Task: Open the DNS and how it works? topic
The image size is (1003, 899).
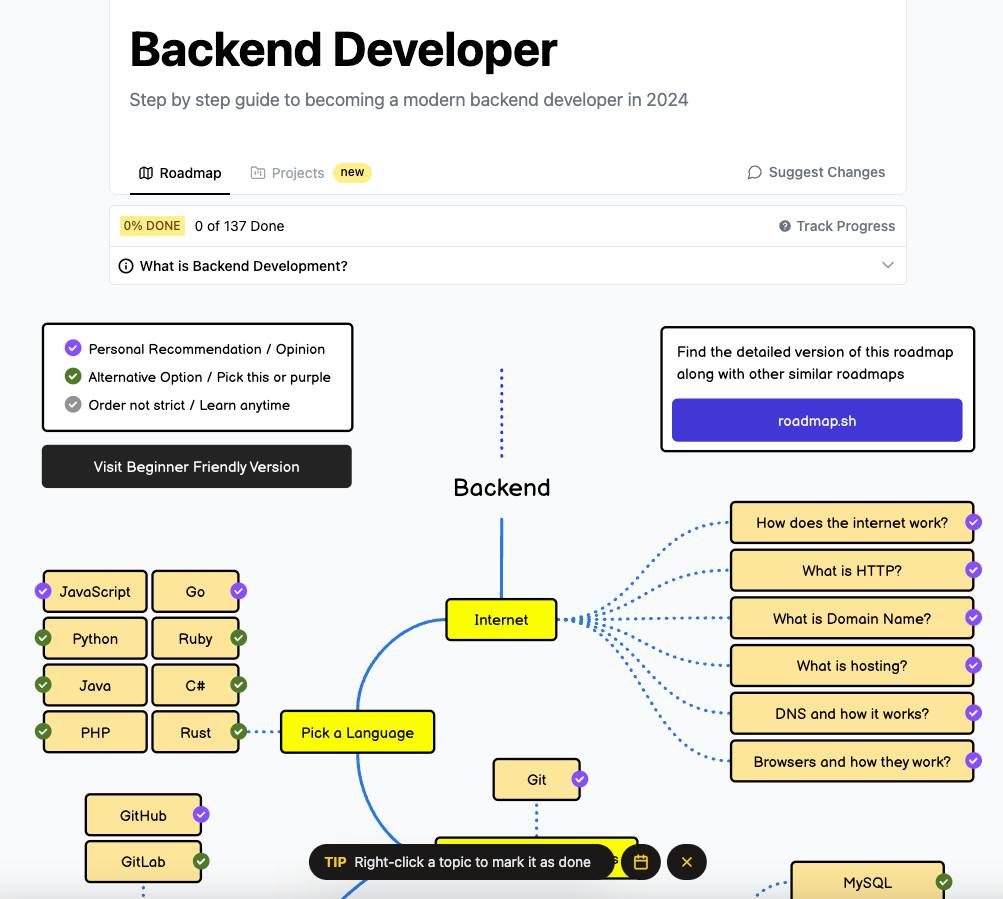Action: click(x=852, y=713)
